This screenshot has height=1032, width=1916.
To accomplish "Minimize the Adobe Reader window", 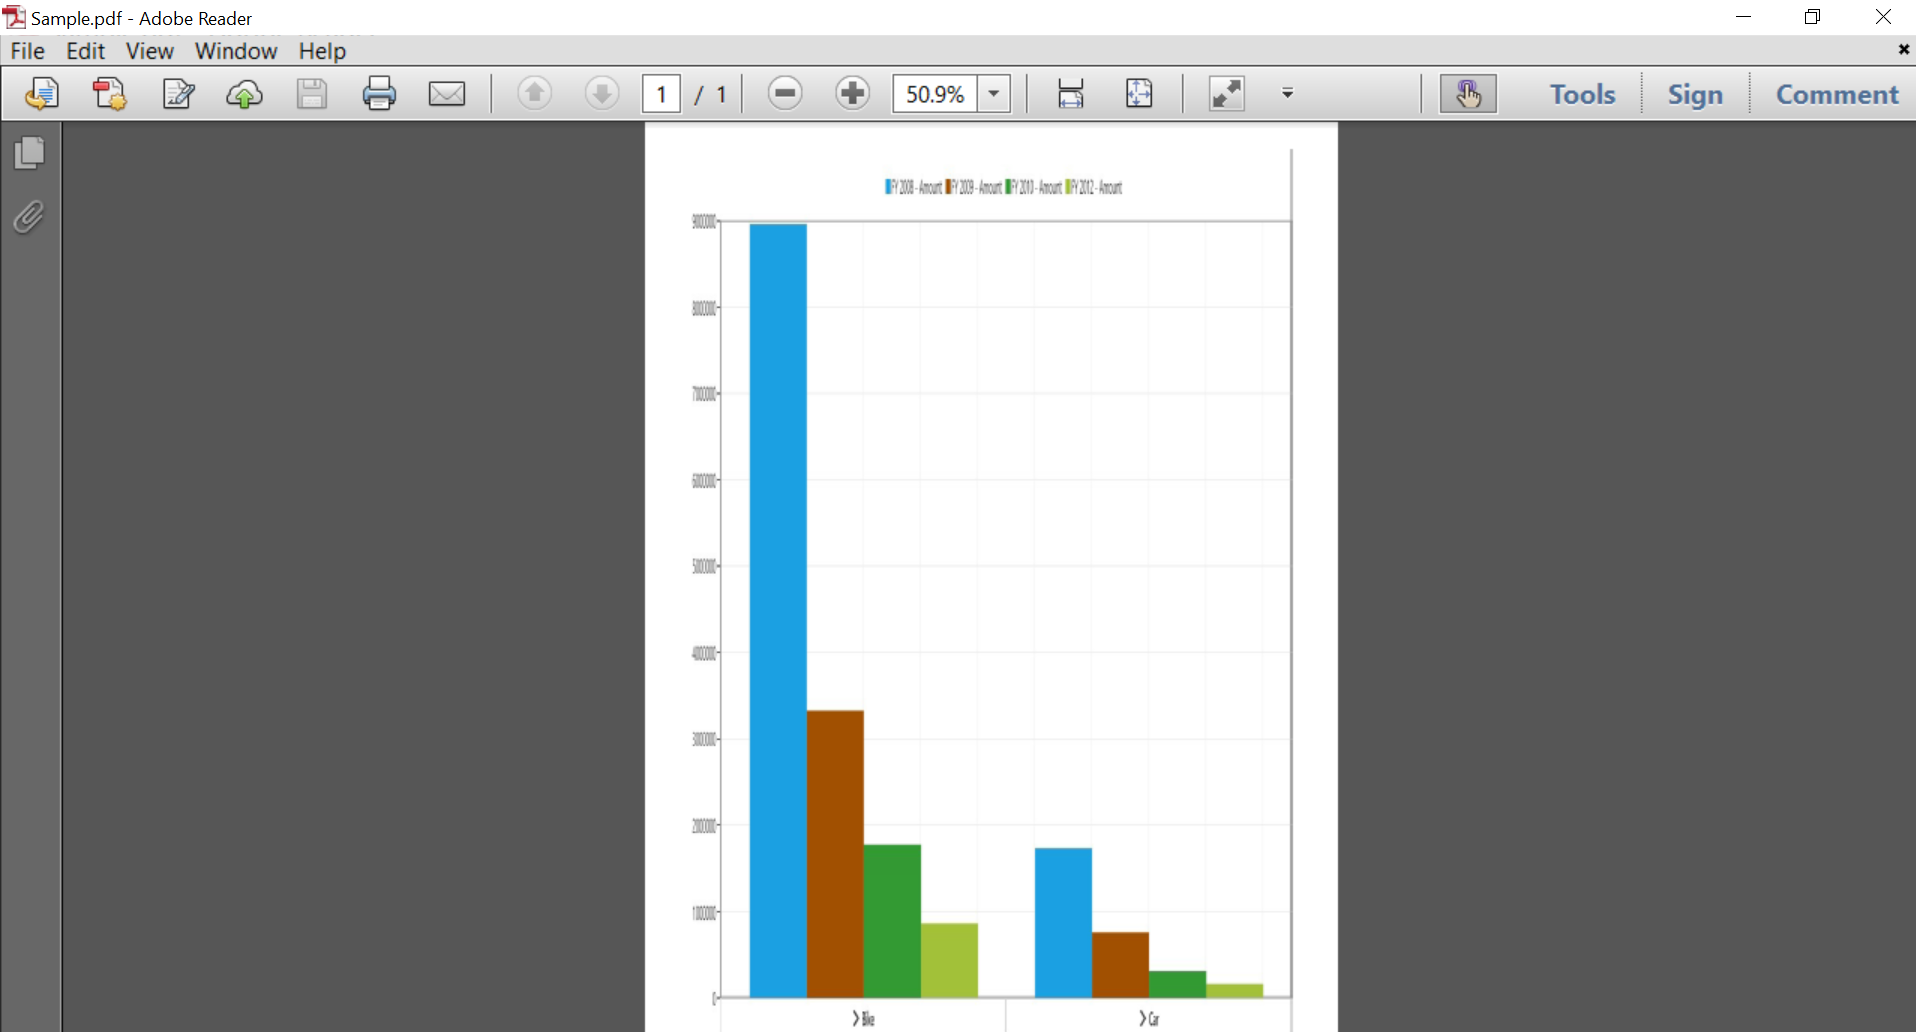I will point(1744,17).
